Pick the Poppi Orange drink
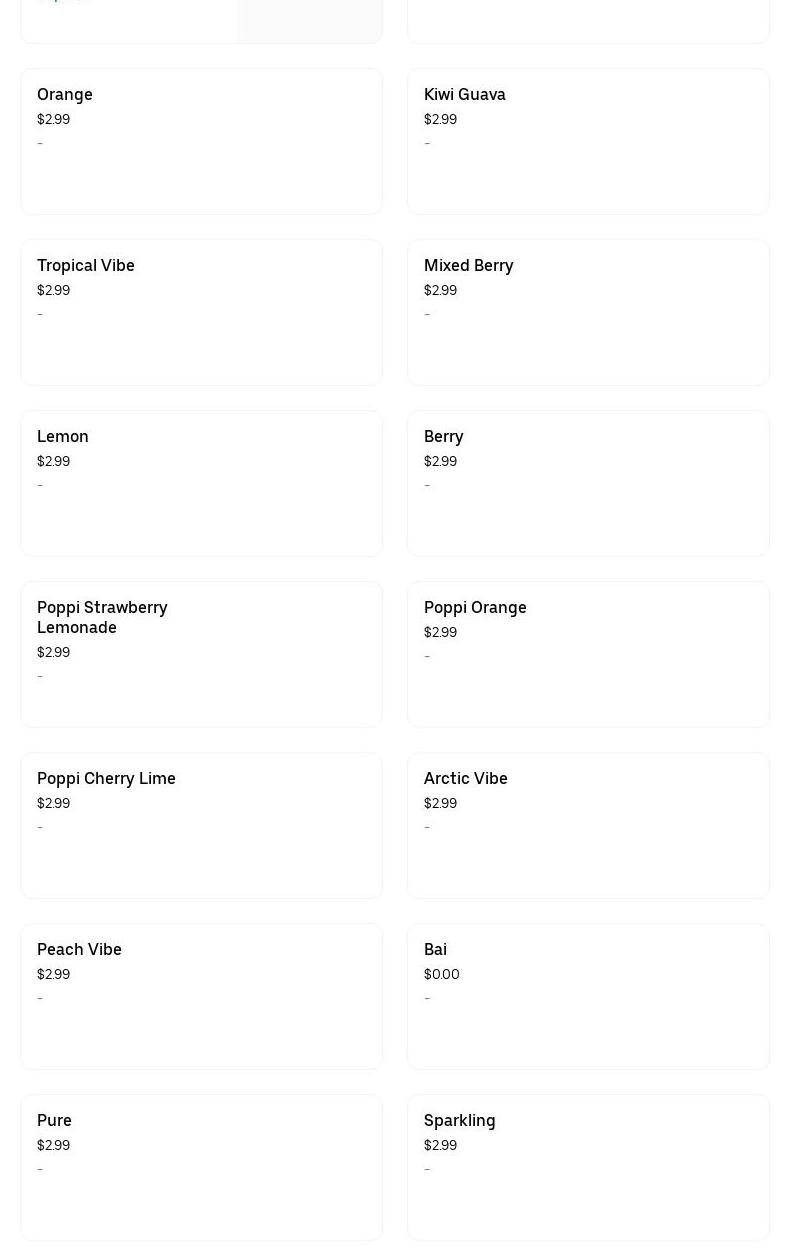Screen dimensions: 804x1260 click(x=588, y=654)
